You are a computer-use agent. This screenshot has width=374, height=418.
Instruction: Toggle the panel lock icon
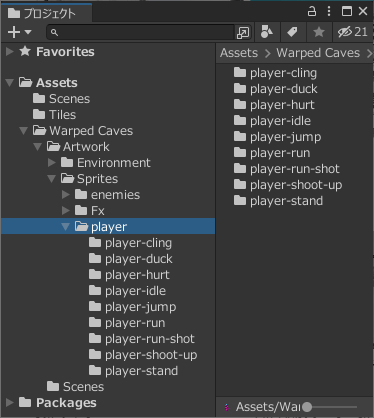click(312, 11)
